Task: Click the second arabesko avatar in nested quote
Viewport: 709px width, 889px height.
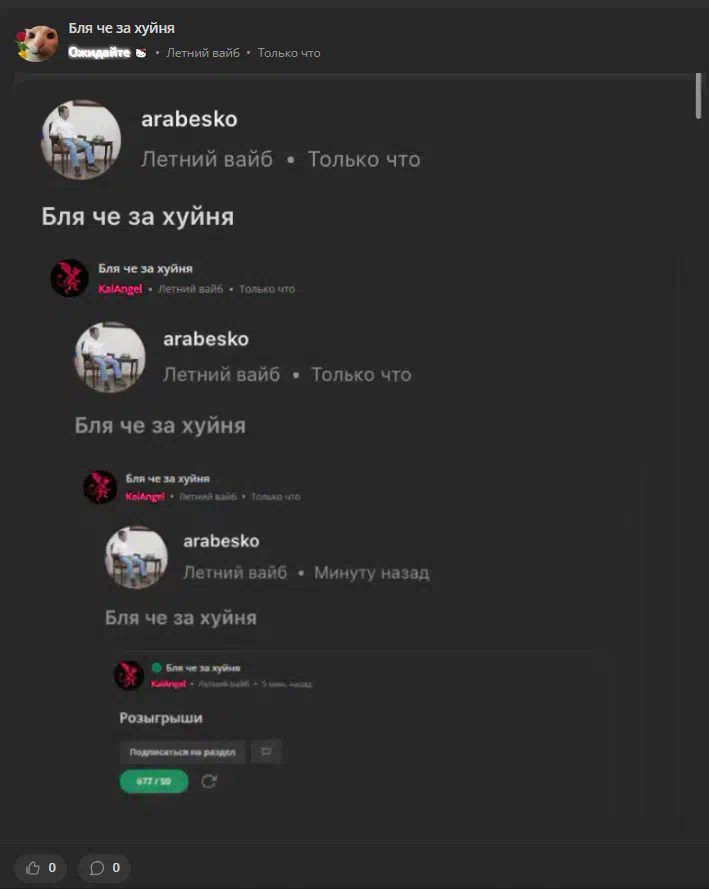Action: coord(109,357)
